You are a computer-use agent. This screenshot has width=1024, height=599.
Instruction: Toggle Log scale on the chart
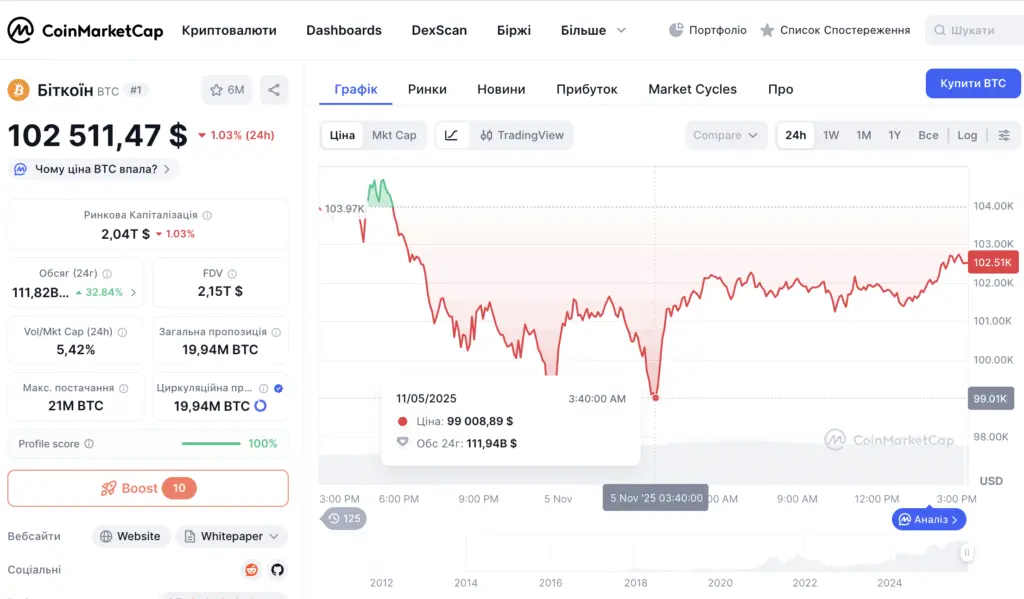pos(966,135)
